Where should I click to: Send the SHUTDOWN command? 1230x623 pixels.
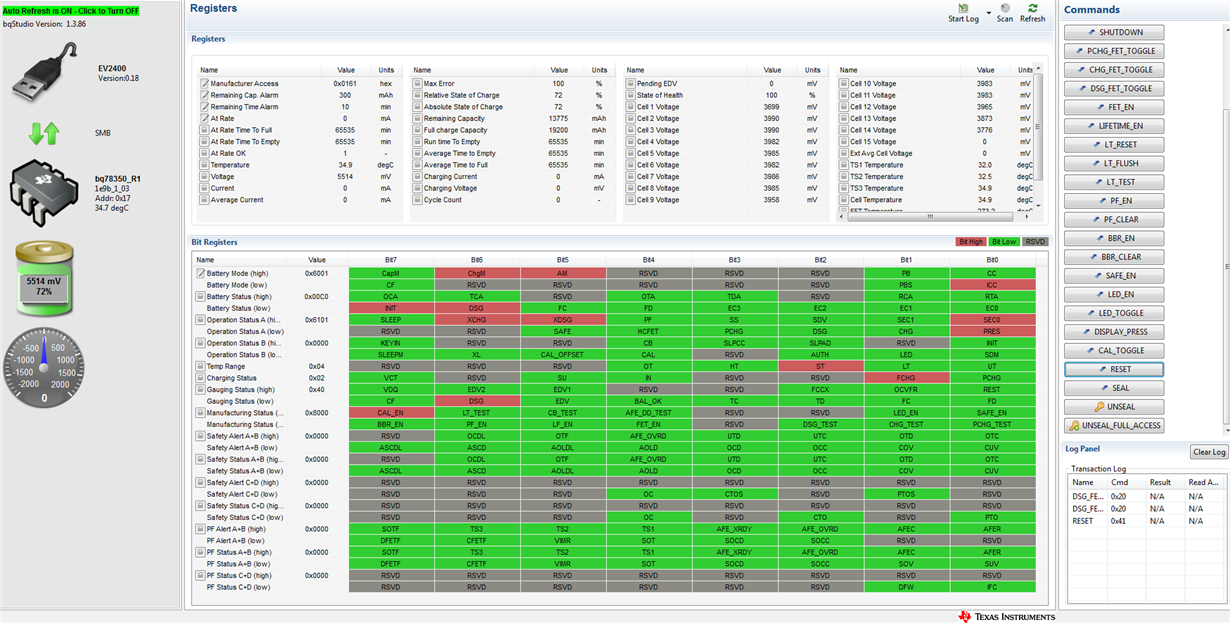point(1114,33)
